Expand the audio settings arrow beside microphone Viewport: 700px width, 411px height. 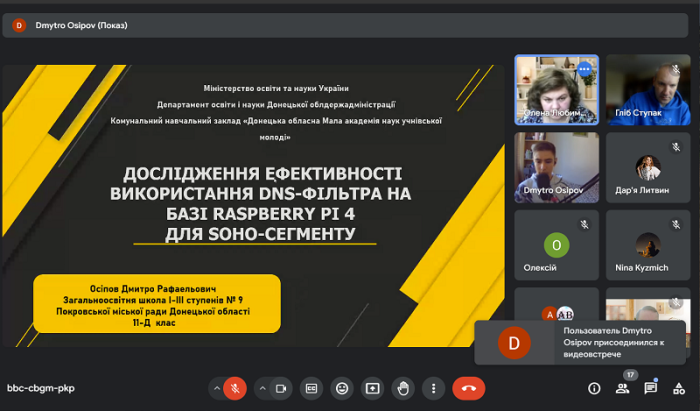pyautogui.click(x=217, y=388)
